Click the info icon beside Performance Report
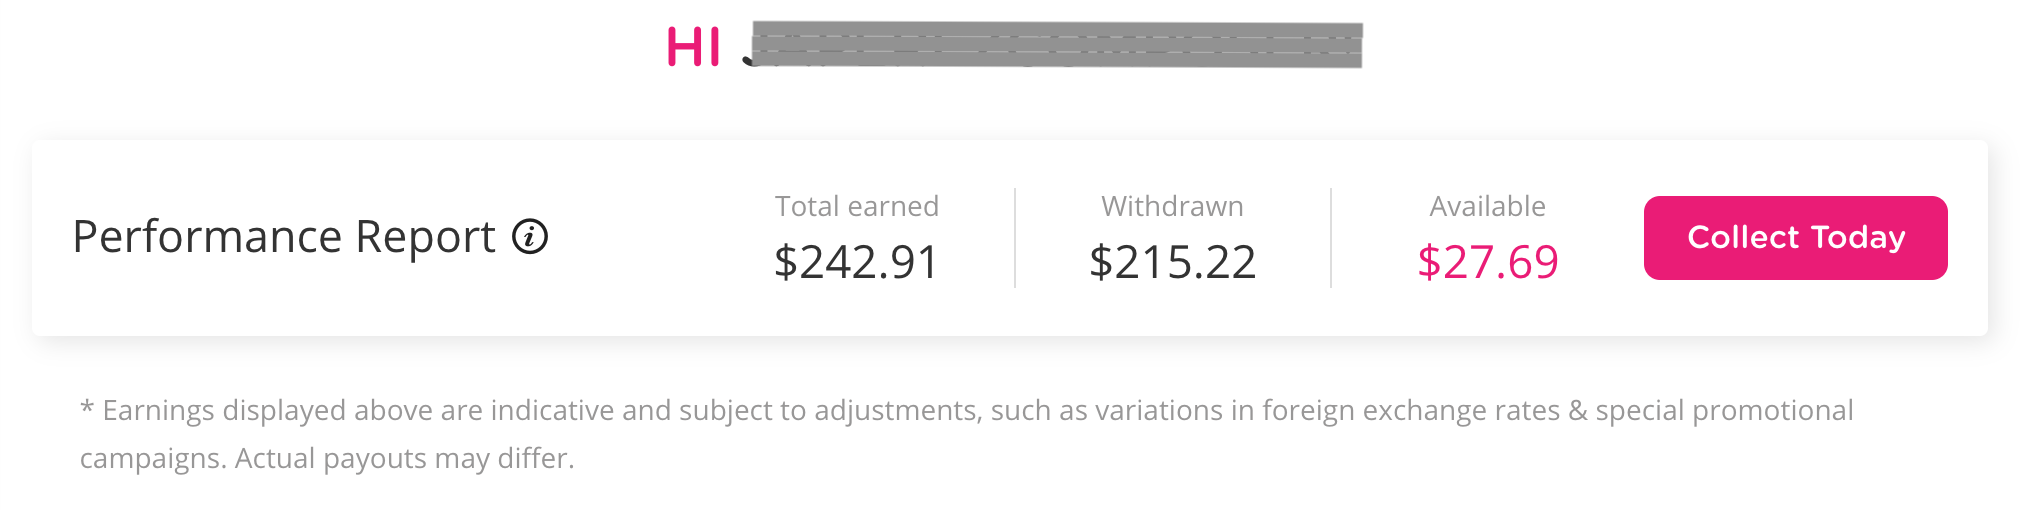The image size is (2030, 510). [530, 237]
